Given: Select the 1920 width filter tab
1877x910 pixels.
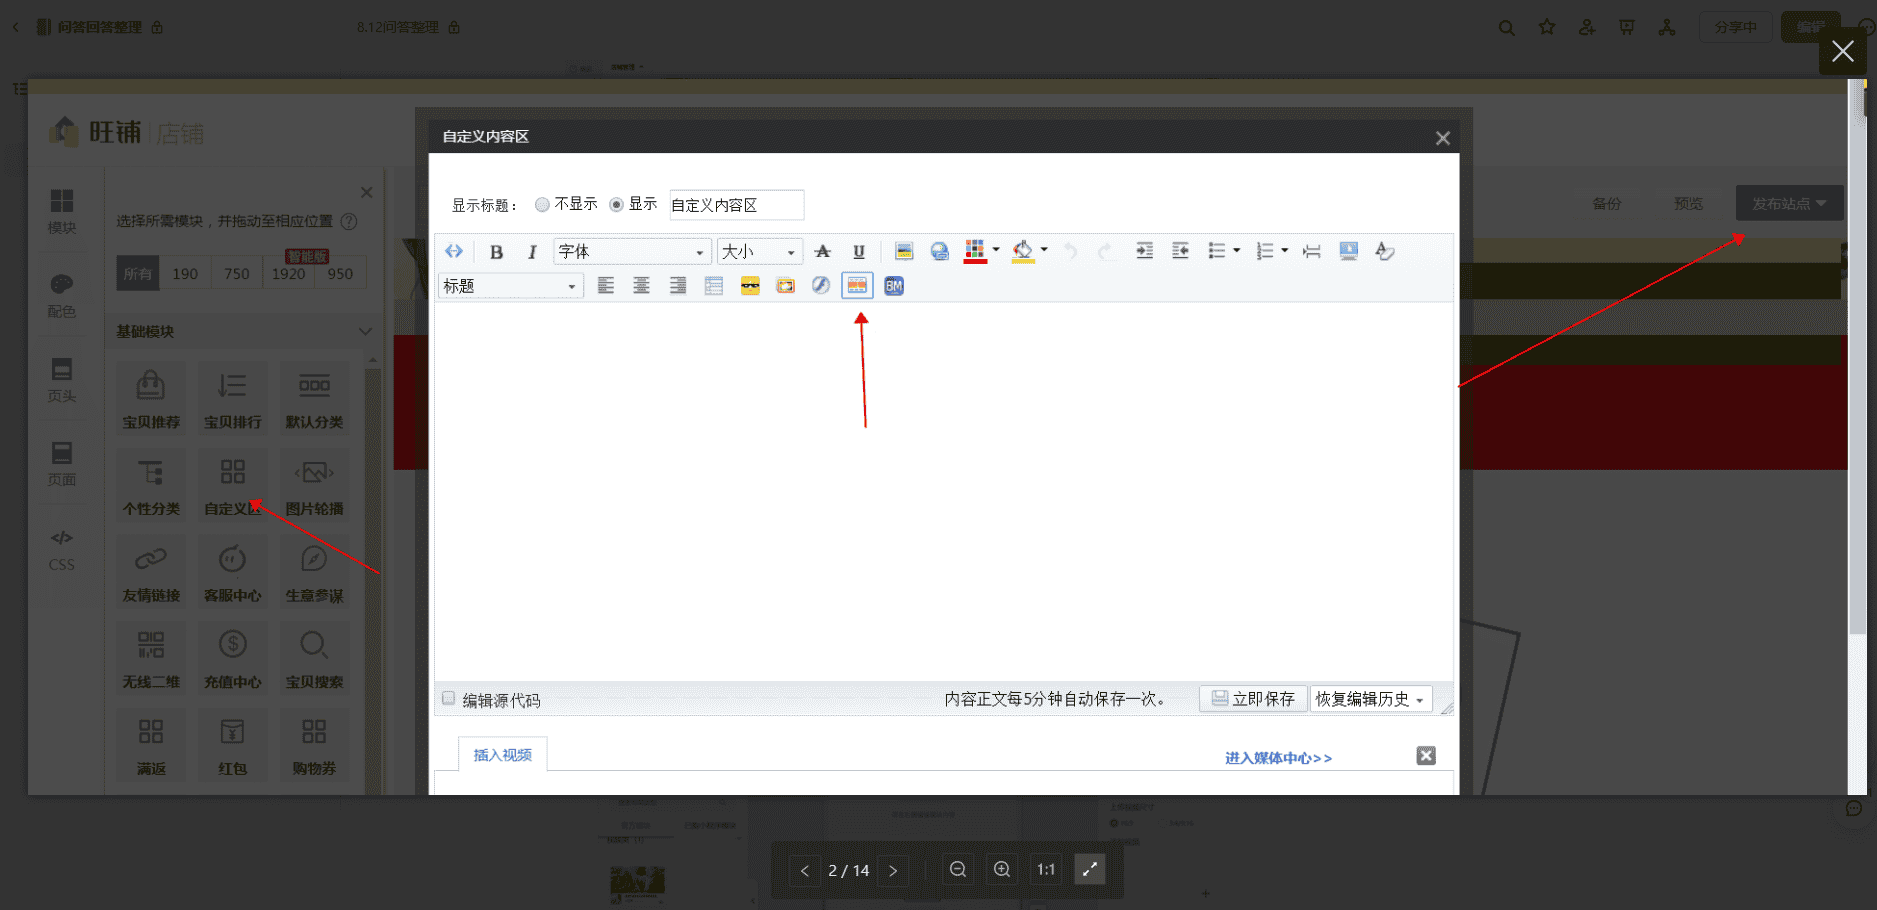Looking at the screenshot, I should click(288, 274).
